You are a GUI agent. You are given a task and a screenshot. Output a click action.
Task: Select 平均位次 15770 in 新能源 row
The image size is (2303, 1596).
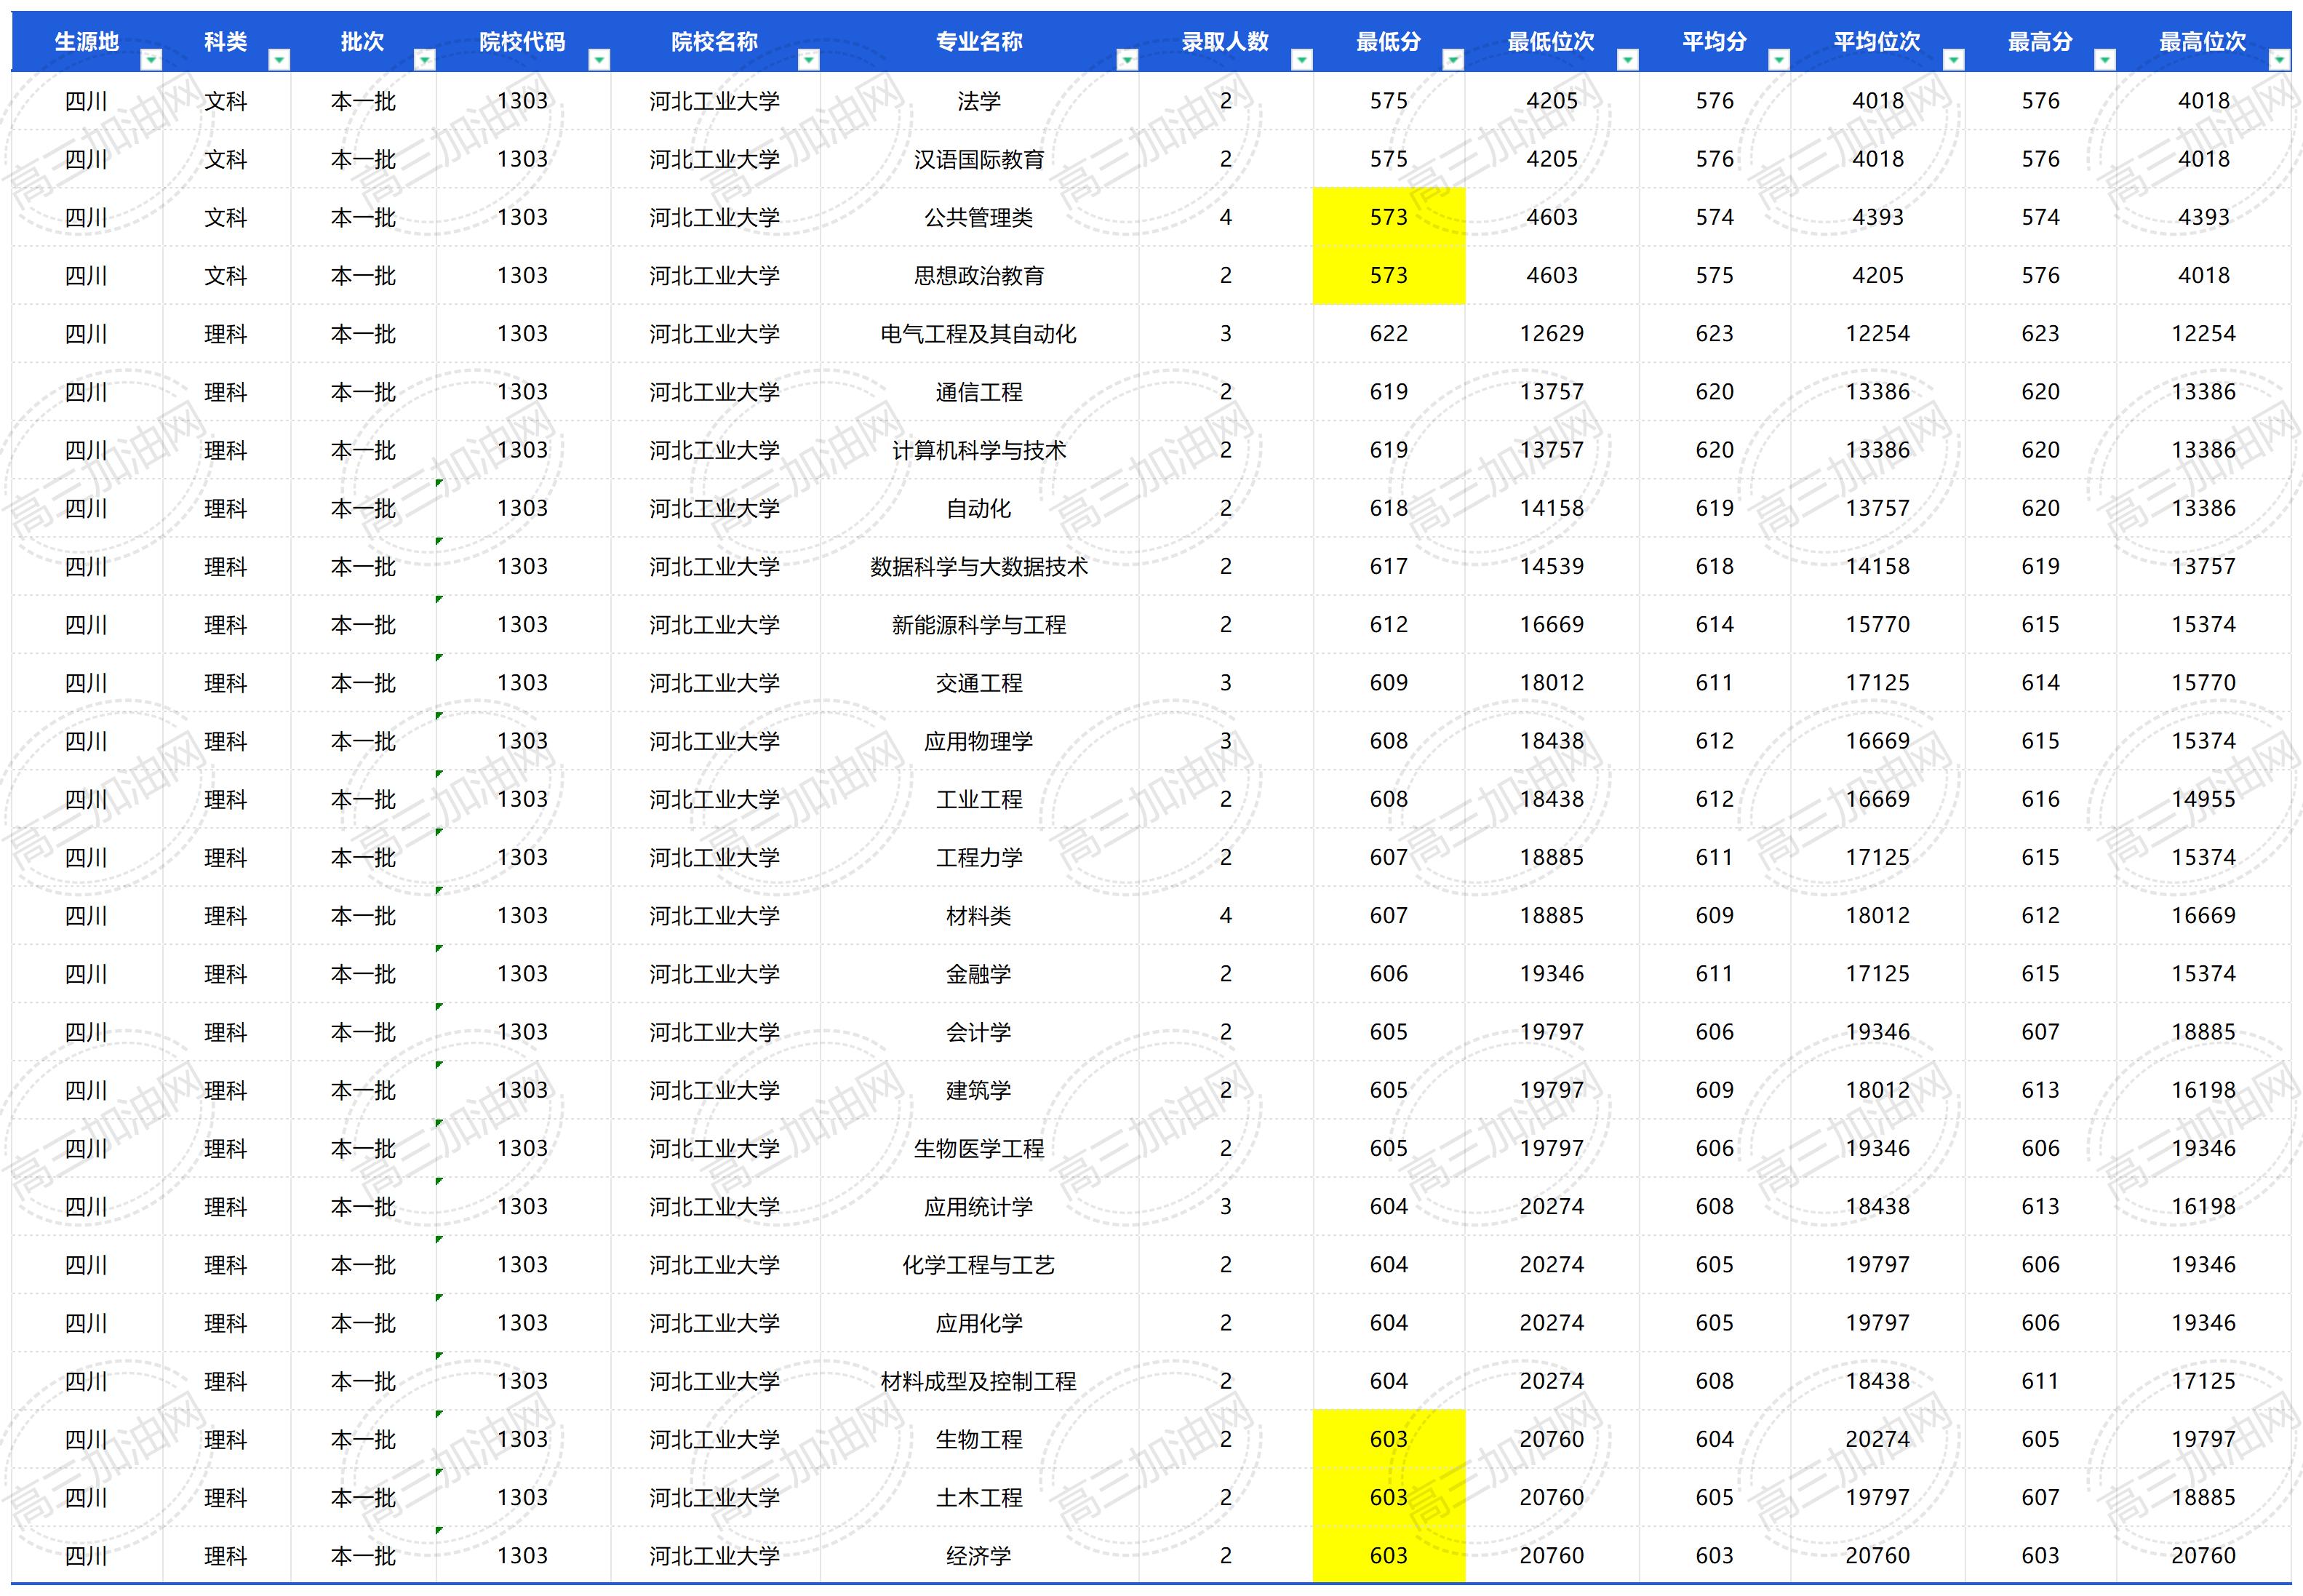pos(1878,625)
